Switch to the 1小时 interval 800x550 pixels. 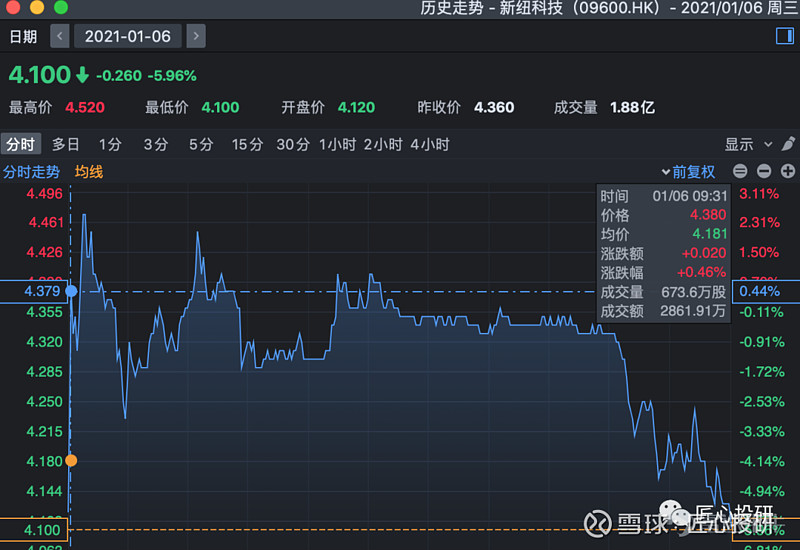click(337, 144)
